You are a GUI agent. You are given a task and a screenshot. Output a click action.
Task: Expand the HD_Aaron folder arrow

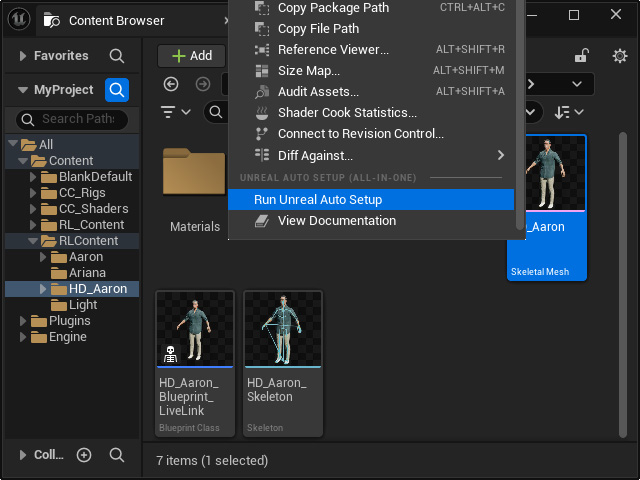coord(43,289)
